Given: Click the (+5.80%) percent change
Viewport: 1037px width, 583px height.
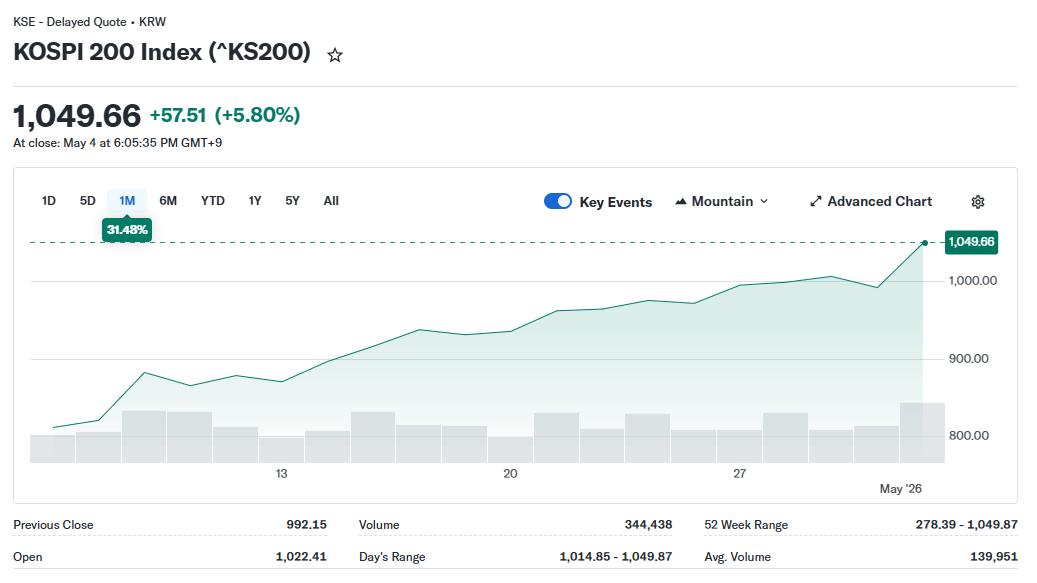Looking at the screenshot, I should tap(257, 115).
